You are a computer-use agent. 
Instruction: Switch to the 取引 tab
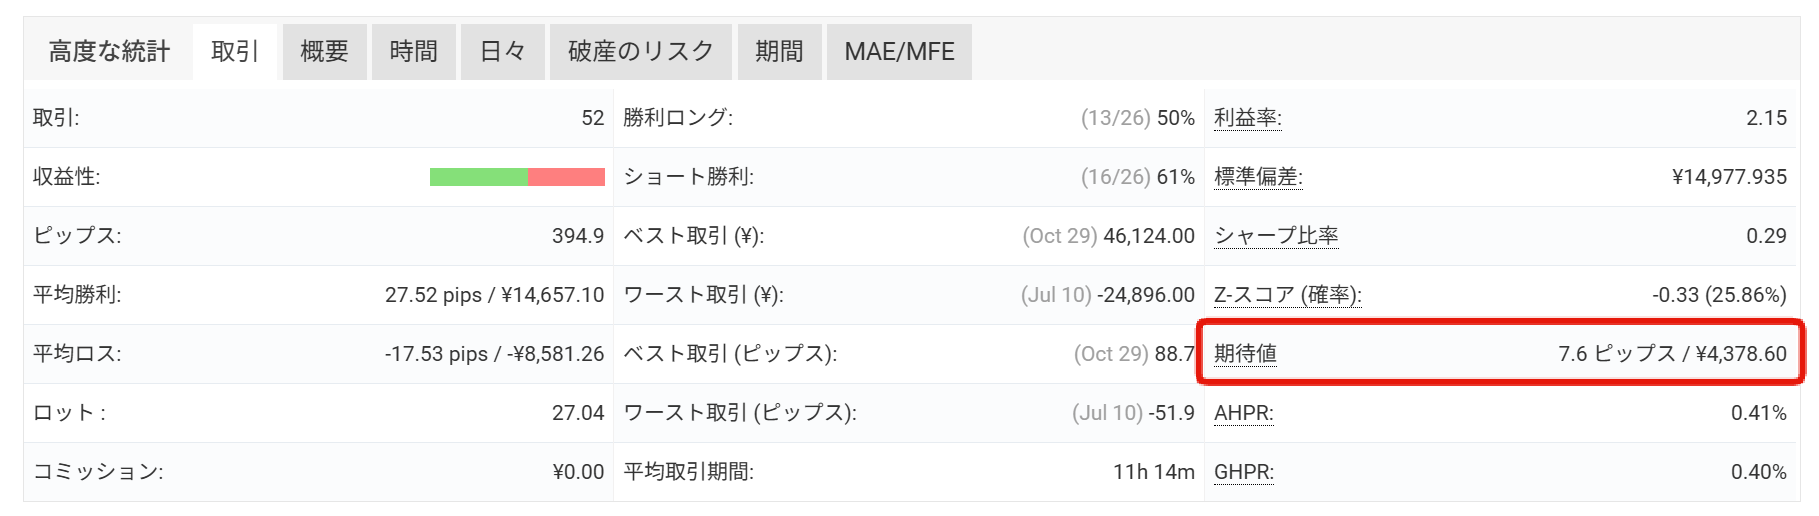coord(235,52)
